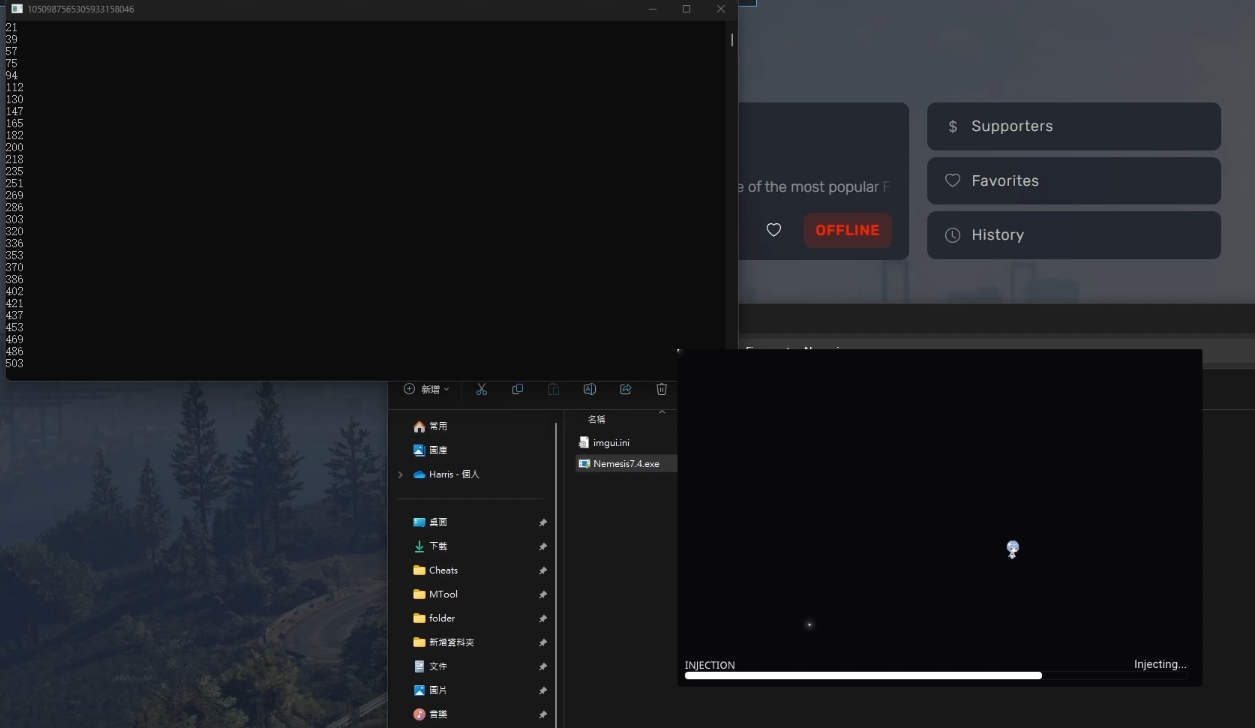Expand the Harris - 個人 OneDrive tree node

coord(401,474)
